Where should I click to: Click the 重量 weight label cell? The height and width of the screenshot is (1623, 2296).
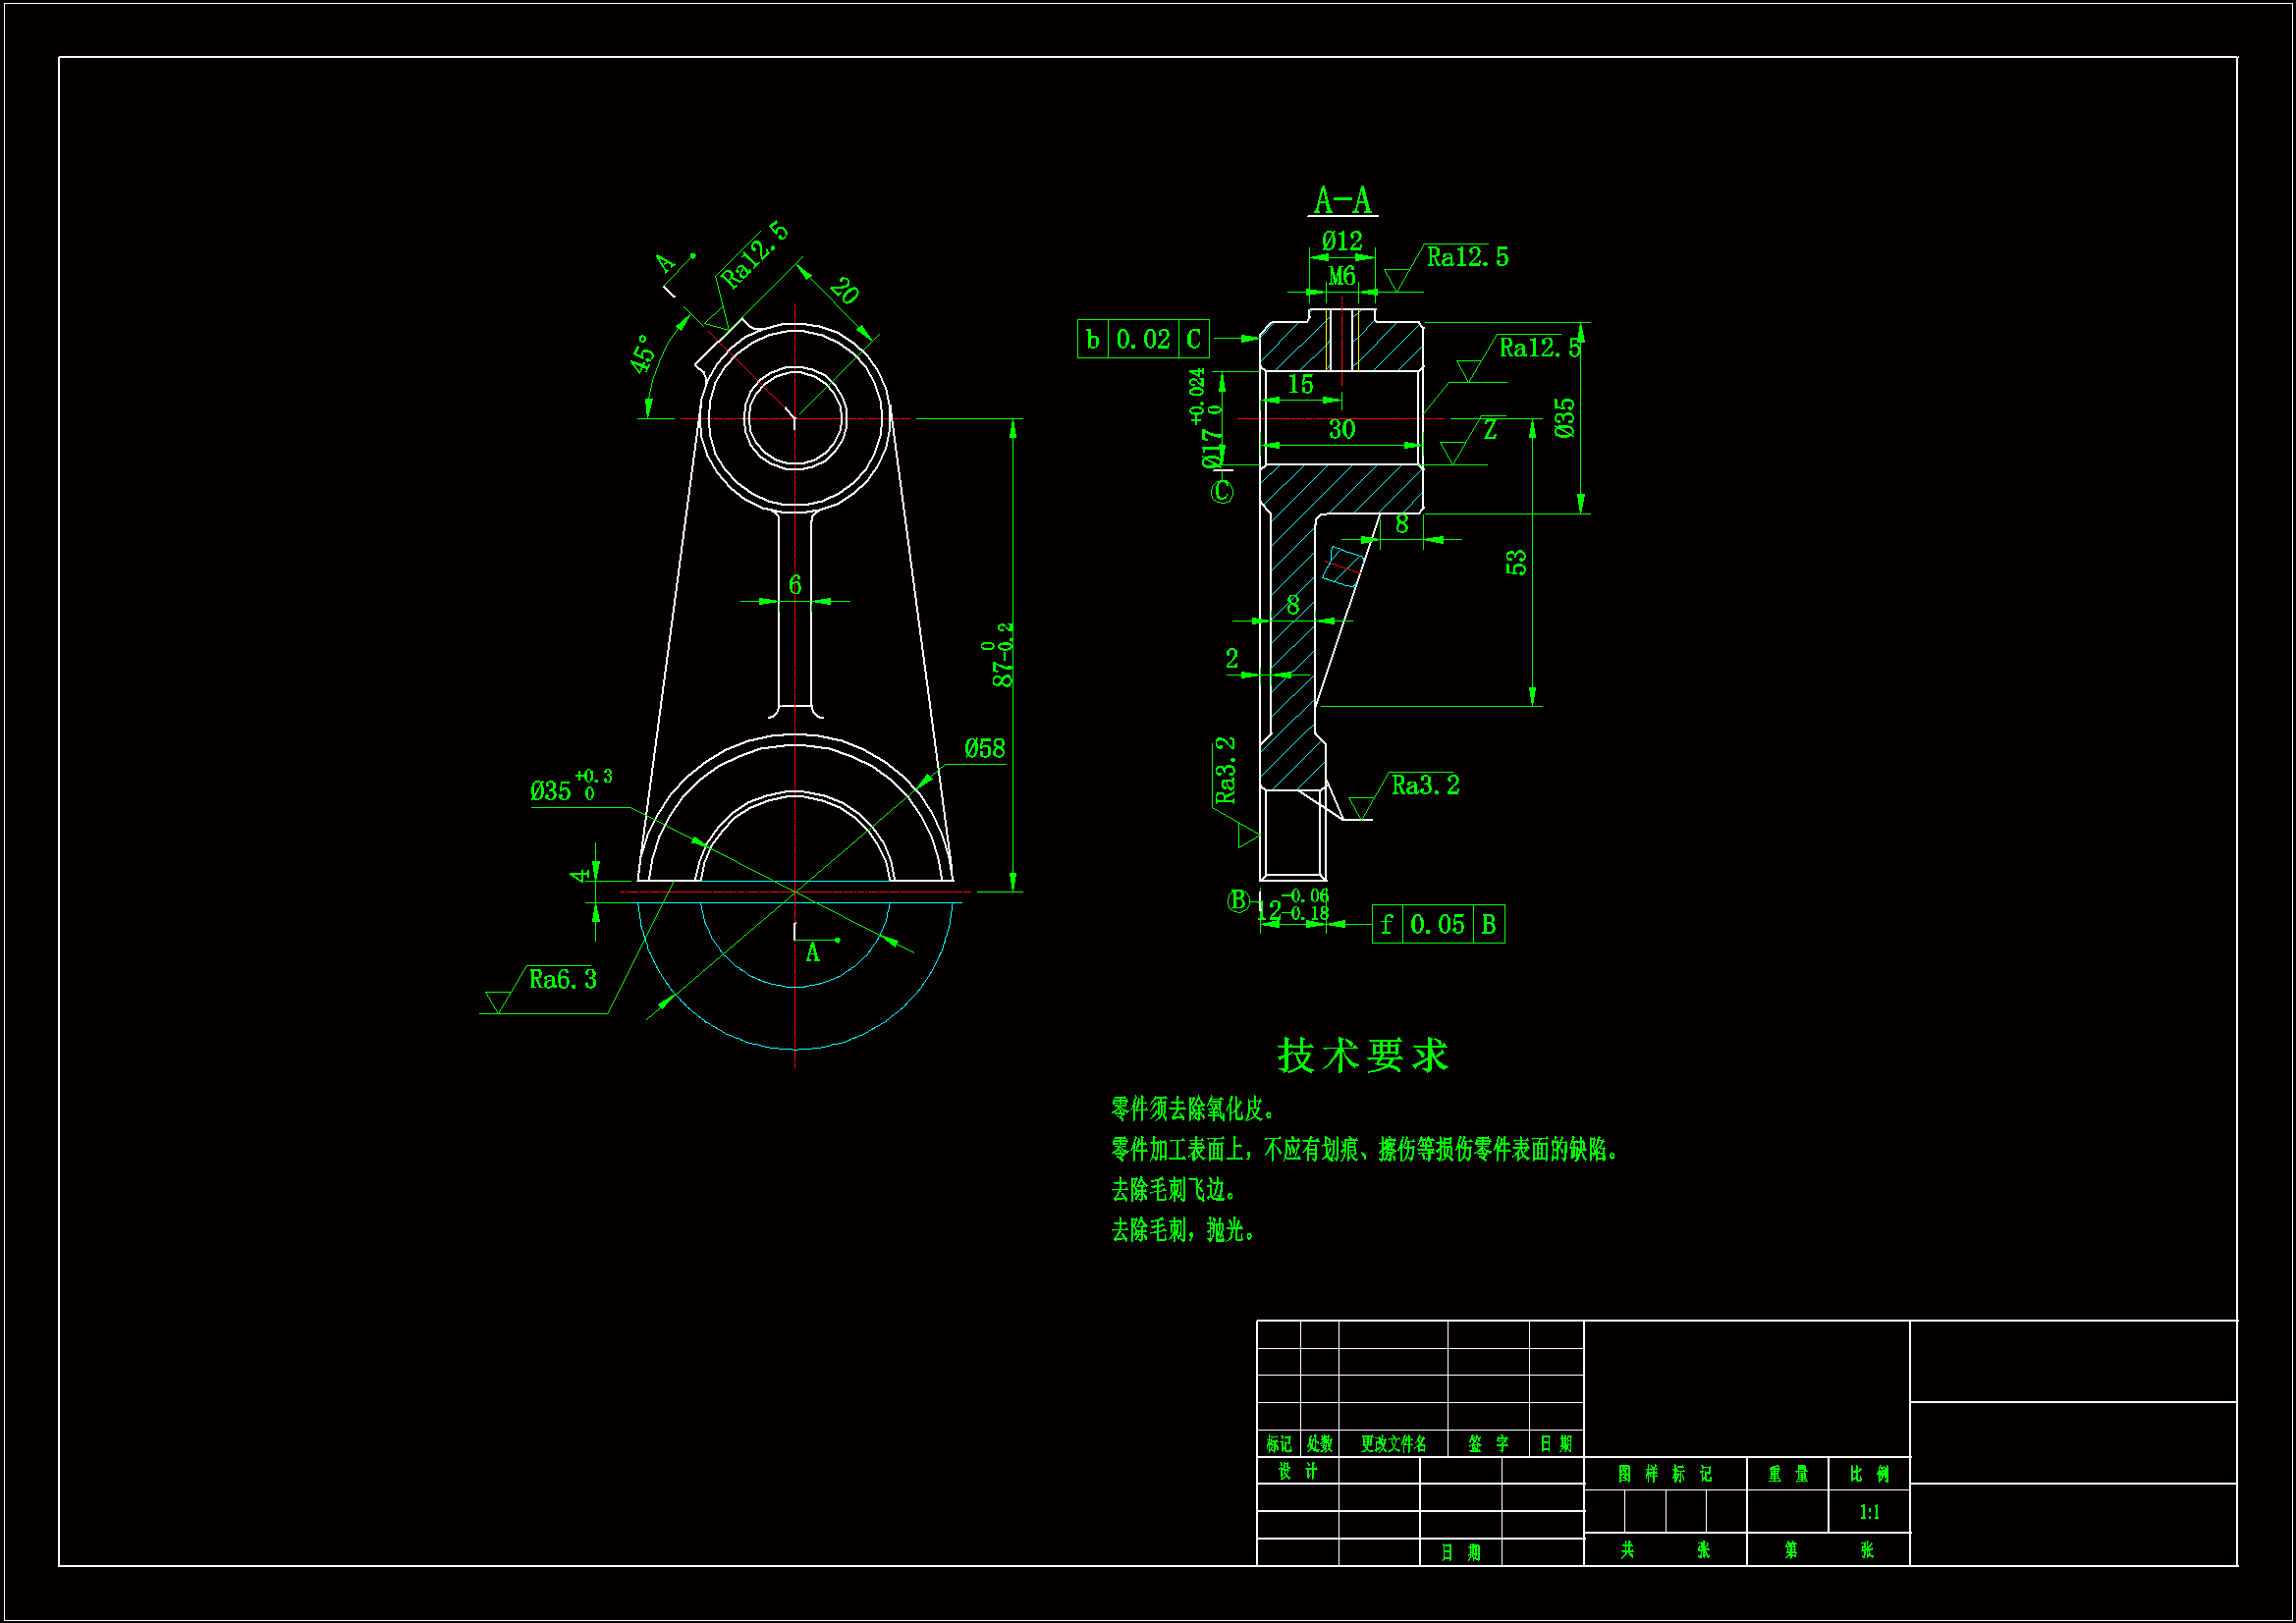[x=1788, y=1474]
